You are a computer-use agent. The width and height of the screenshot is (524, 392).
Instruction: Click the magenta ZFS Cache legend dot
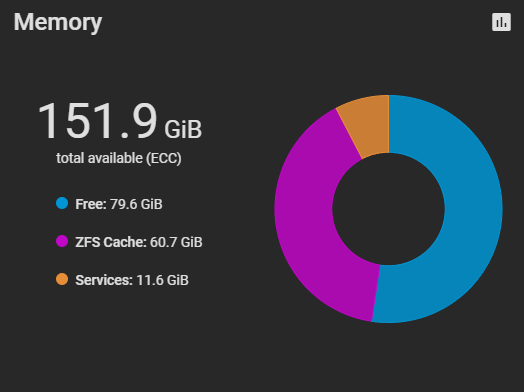pos(62,241)
